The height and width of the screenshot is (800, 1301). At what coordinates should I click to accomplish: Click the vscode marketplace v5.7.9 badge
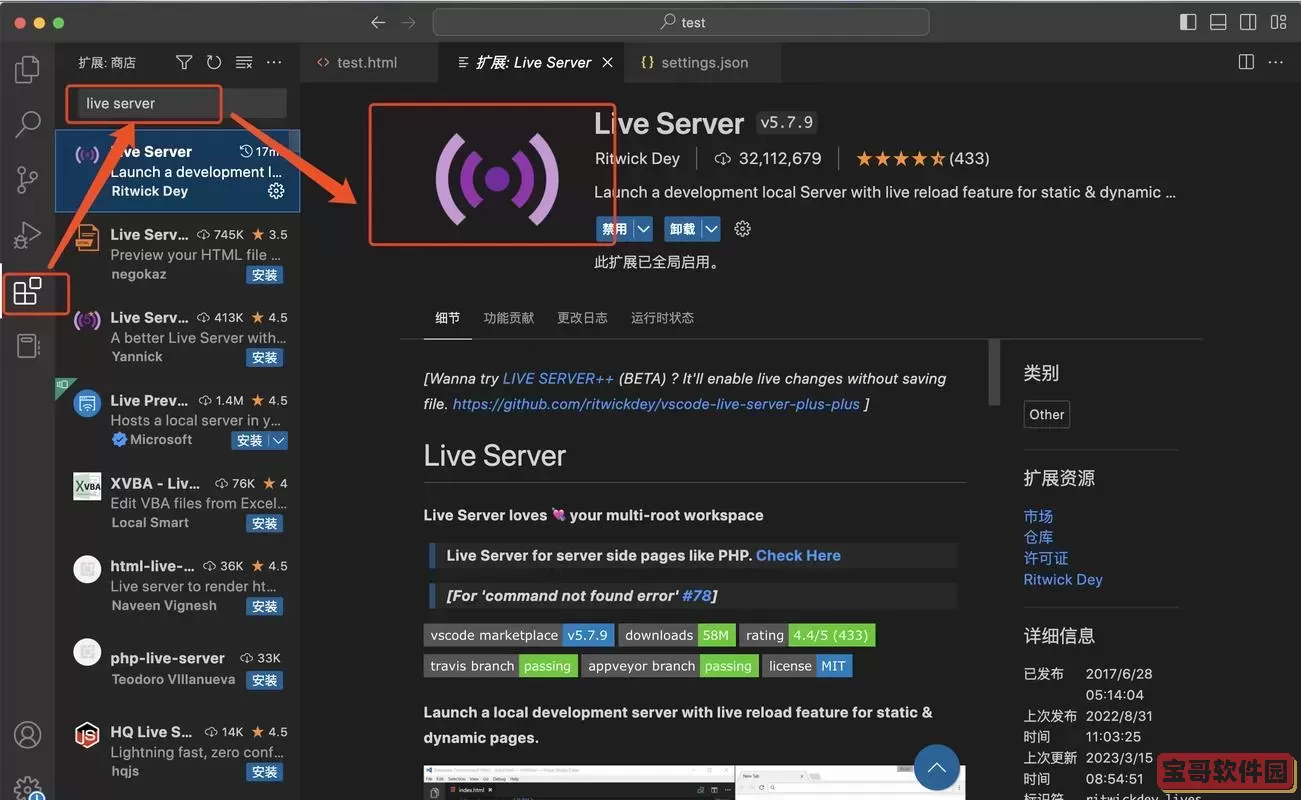519,635
